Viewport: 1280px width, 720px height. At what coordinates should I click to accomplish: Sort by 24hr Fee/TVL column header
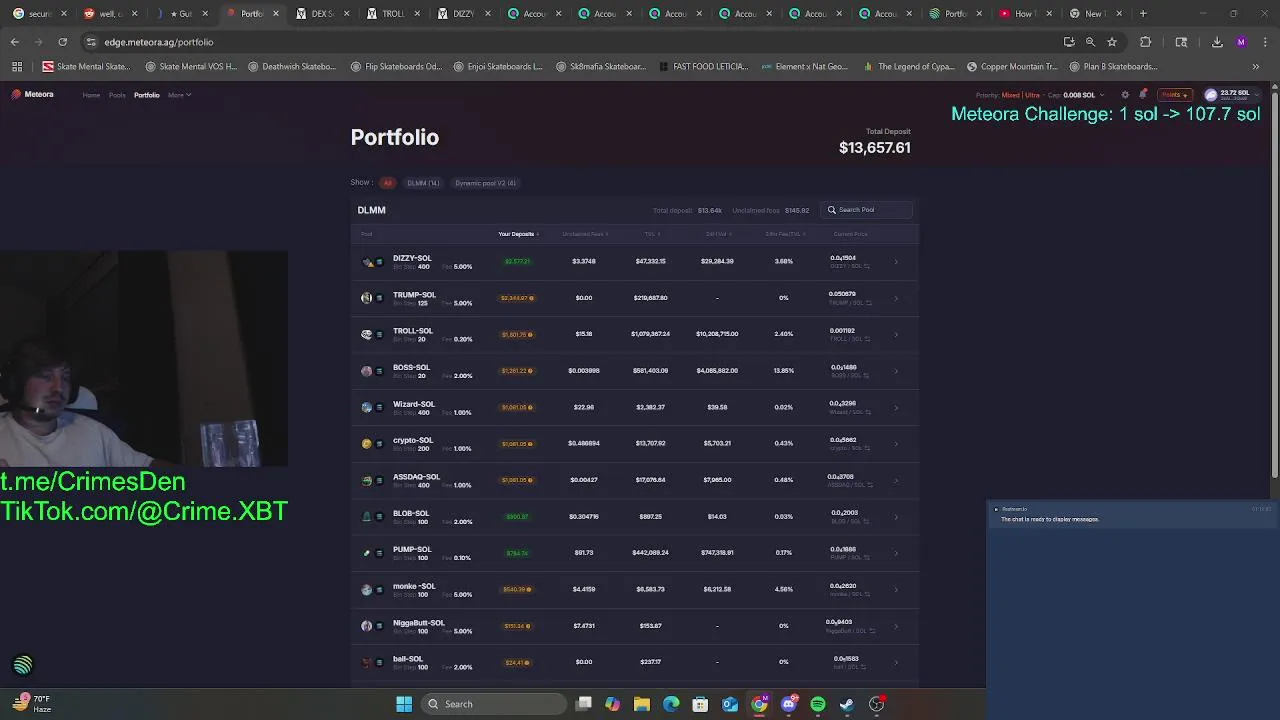[784, 234]
